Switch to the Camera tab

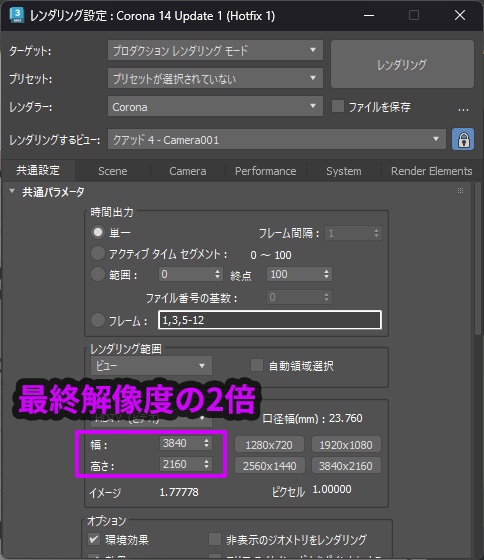click(188, 171)
